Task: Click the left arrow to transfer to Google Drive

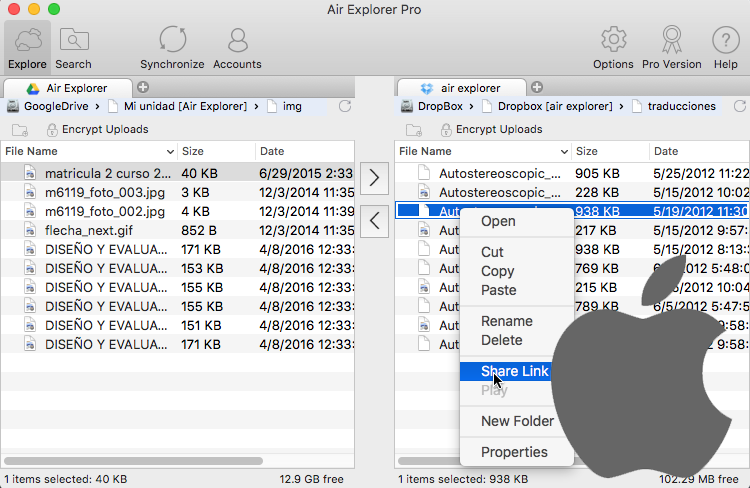Action: point(374,221)
